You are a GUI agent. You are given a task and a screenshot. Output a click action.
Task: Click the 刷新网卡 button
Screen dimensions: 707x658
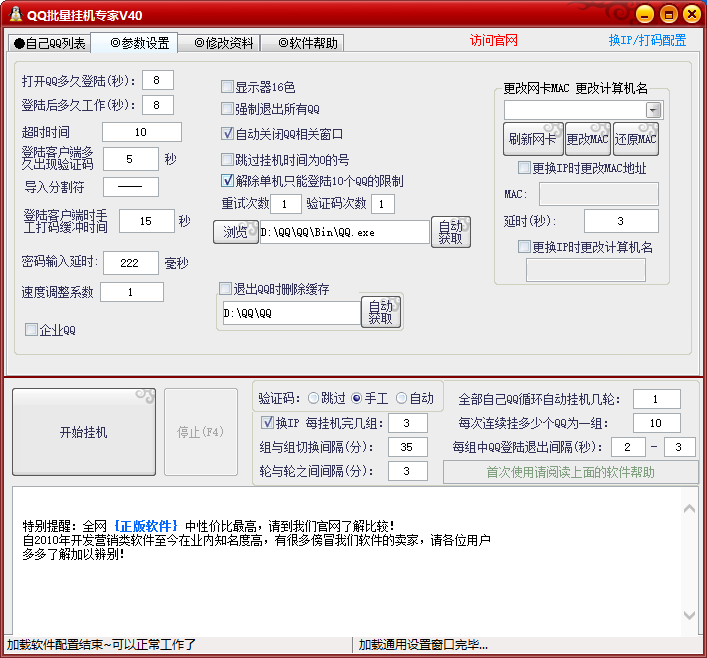tap(533, 139)
